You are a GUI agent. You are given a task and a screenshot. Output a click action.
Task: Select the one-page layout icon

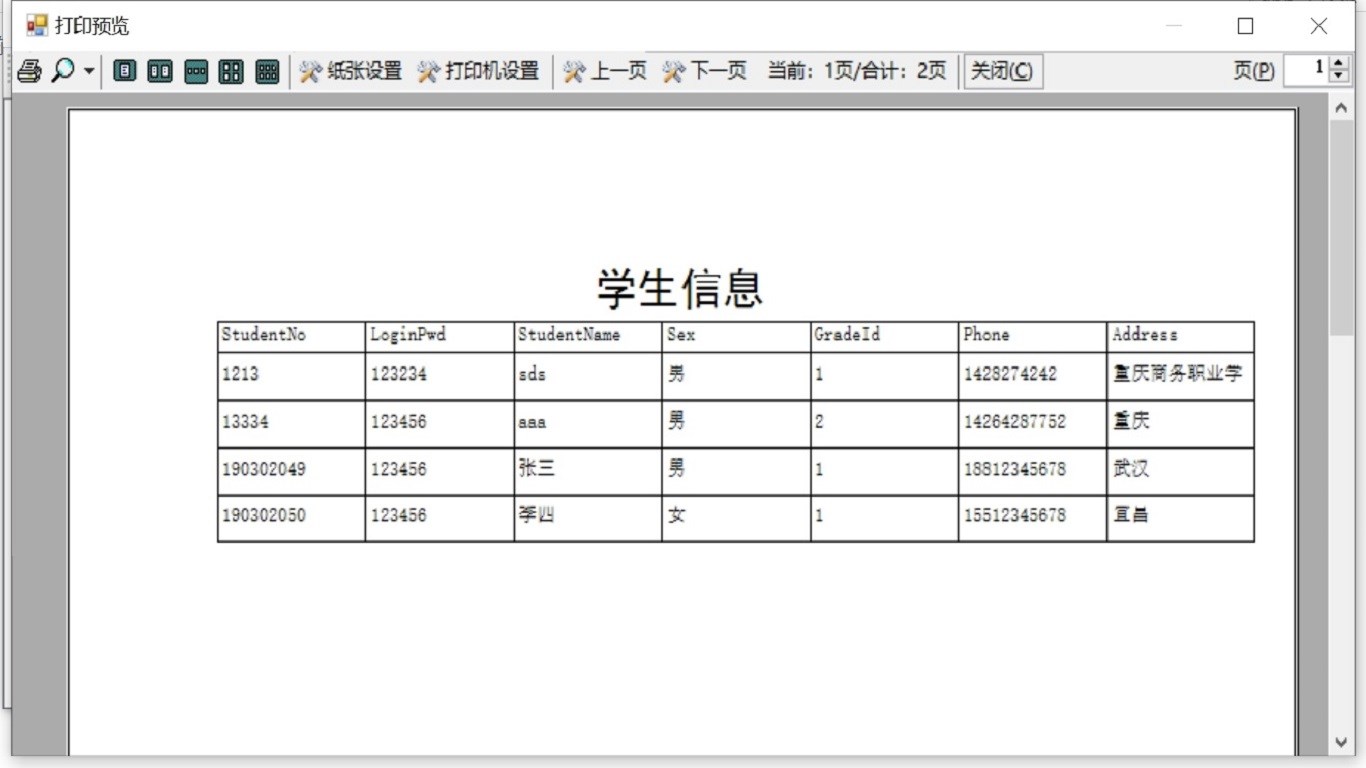pyautogui.click(x=124, y=71)
